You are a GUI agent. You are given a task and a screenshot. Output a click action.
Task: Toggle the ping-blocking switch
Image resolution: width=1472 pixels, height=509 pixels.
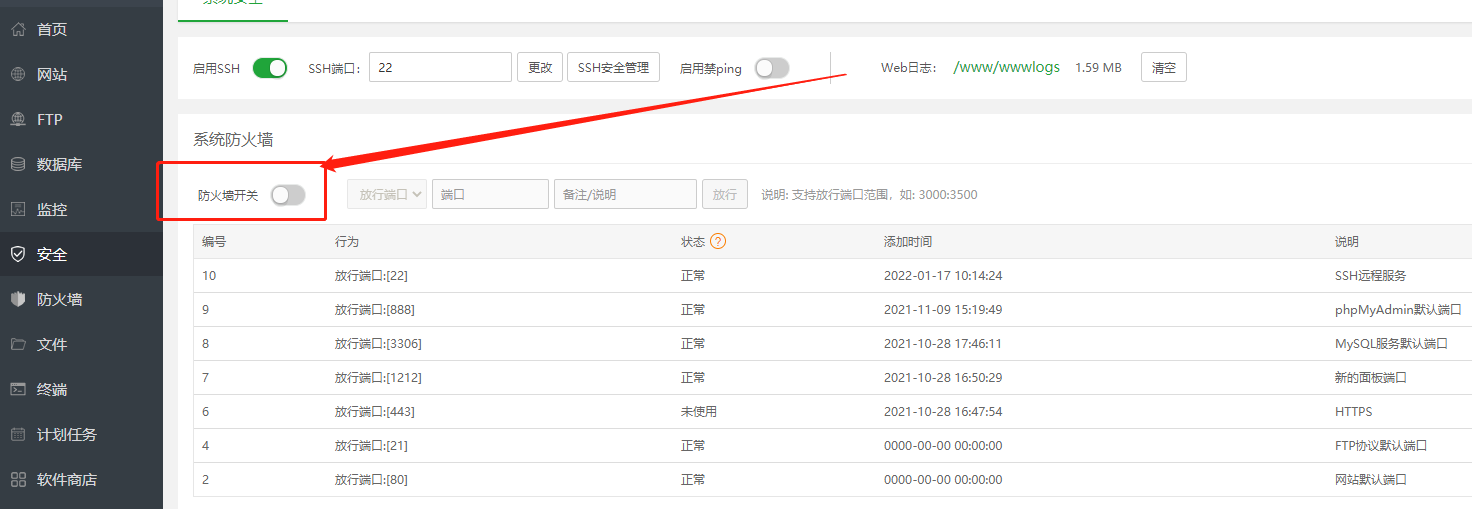pos(772,68)
